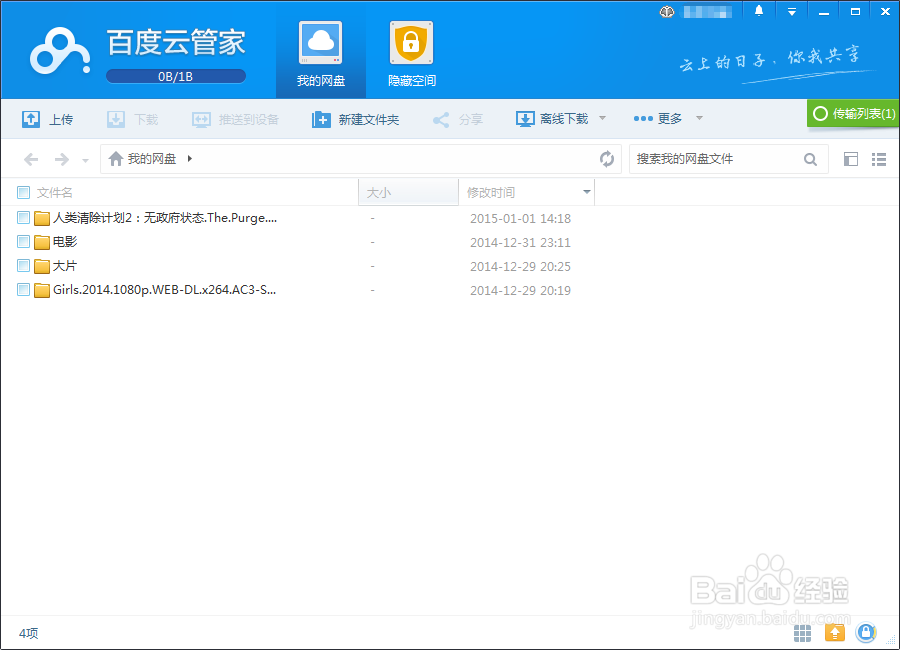
Task: Open the 分享 sharing option
Action: coord(458,118)
